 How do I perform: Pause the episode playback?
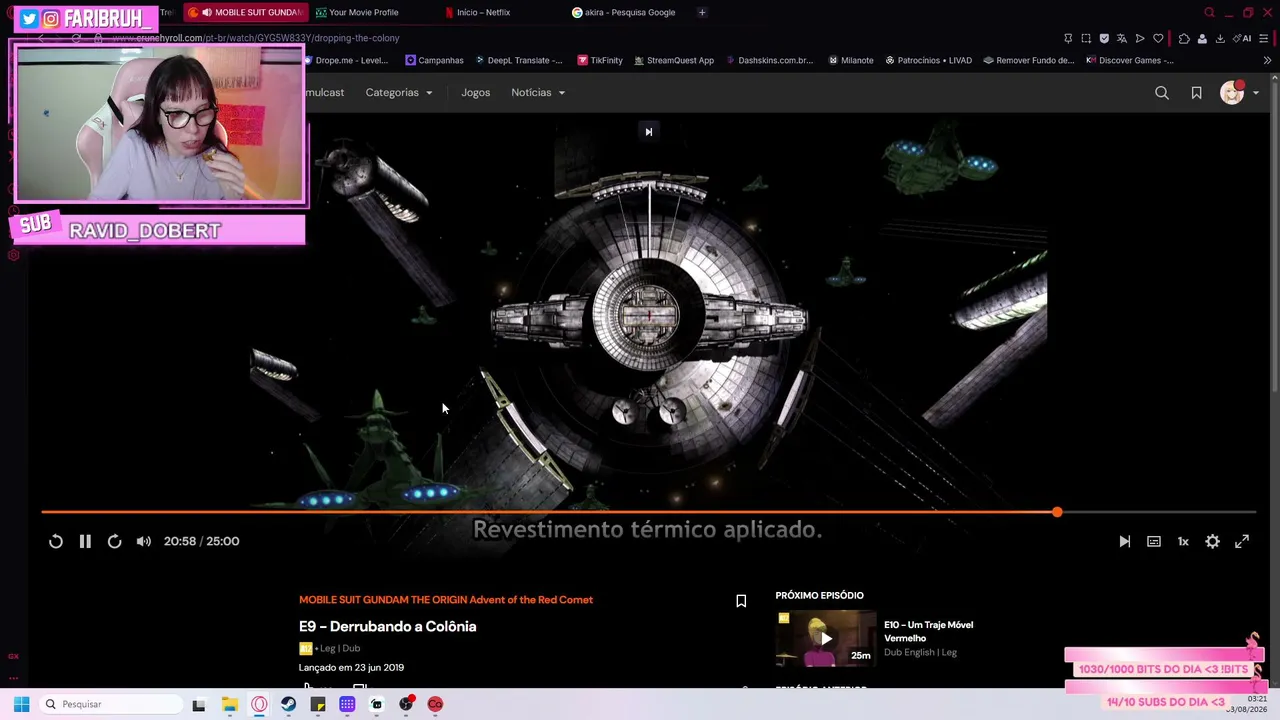click(85, 541)
